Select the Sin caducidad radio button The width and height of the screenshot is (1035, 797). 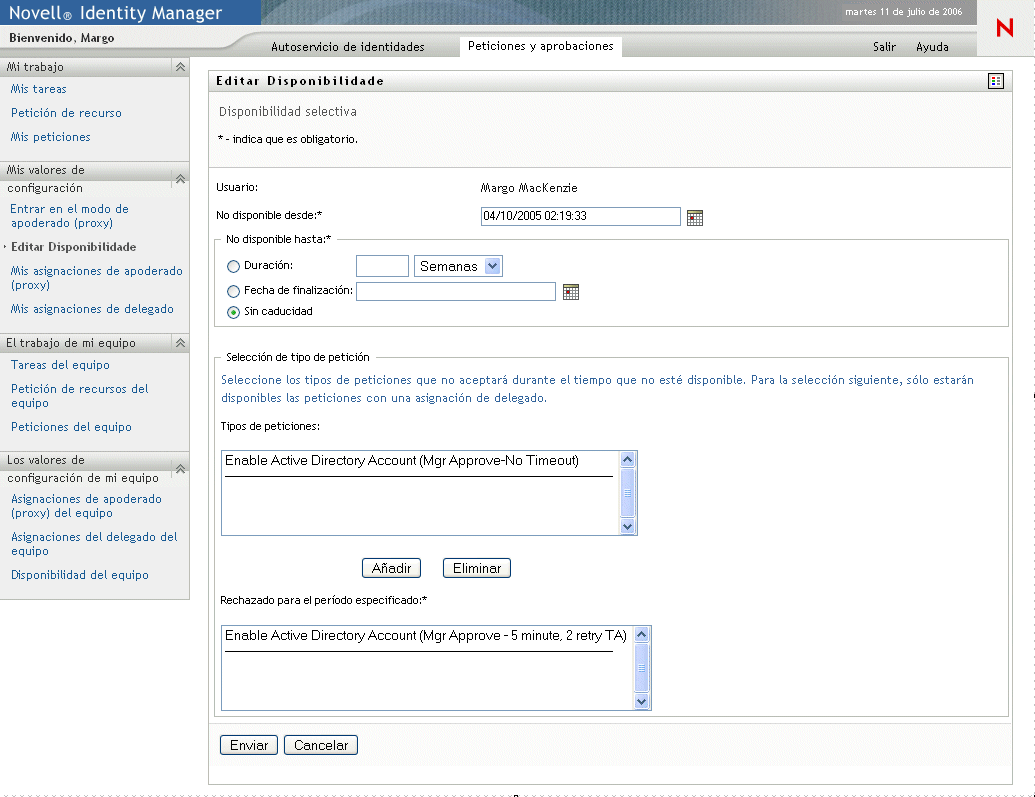point(233,312)
